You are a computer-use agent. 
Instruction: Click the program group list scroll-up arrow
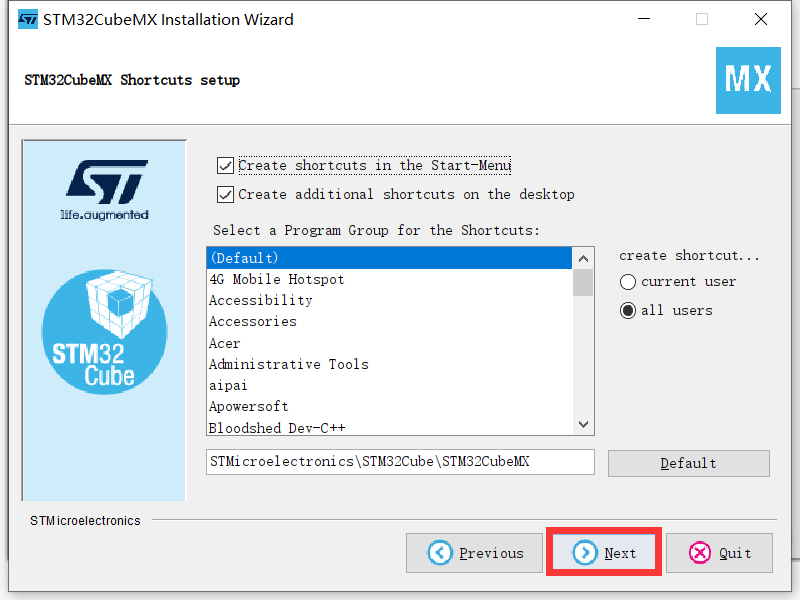583,259
